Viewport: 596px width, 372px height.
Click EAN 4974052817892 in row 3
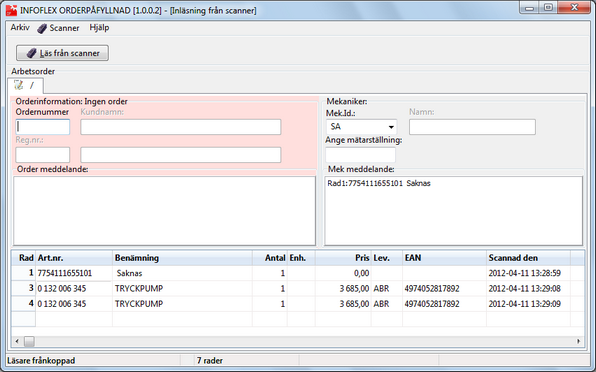coord(444,288)
